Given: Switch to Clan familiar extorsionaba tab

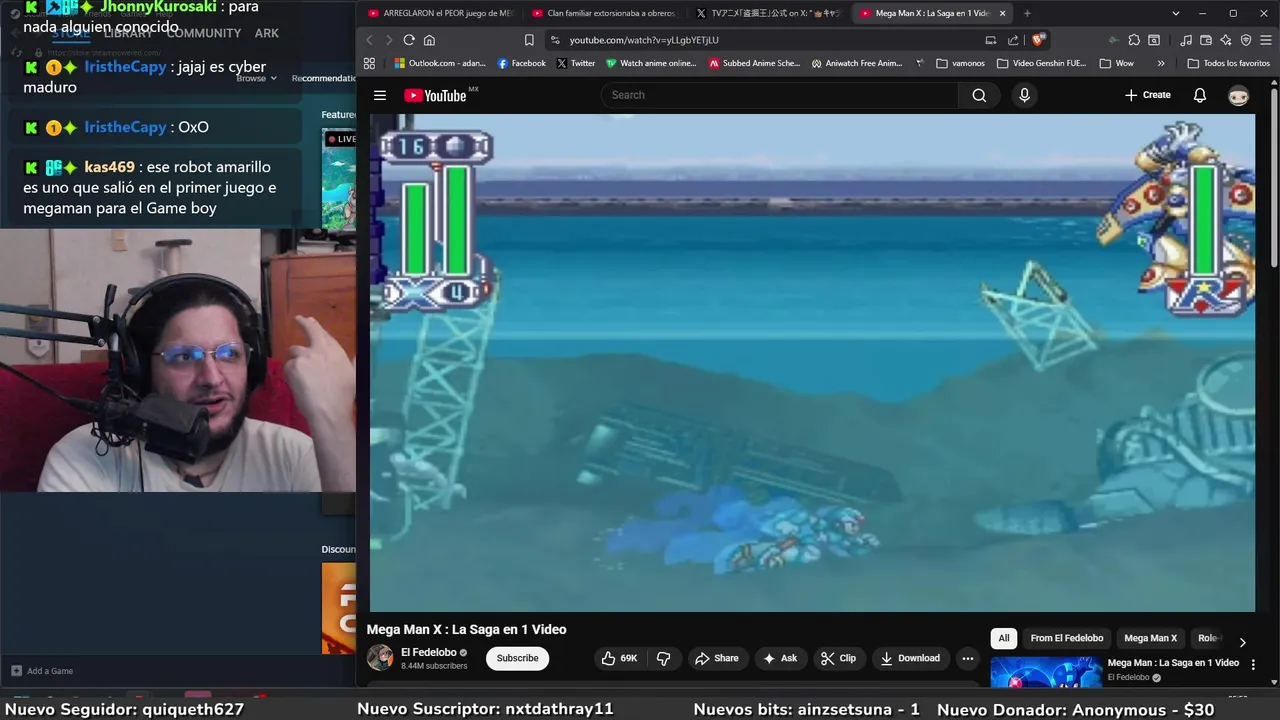Looking at the screenshot, I should (x=604, y=13).
